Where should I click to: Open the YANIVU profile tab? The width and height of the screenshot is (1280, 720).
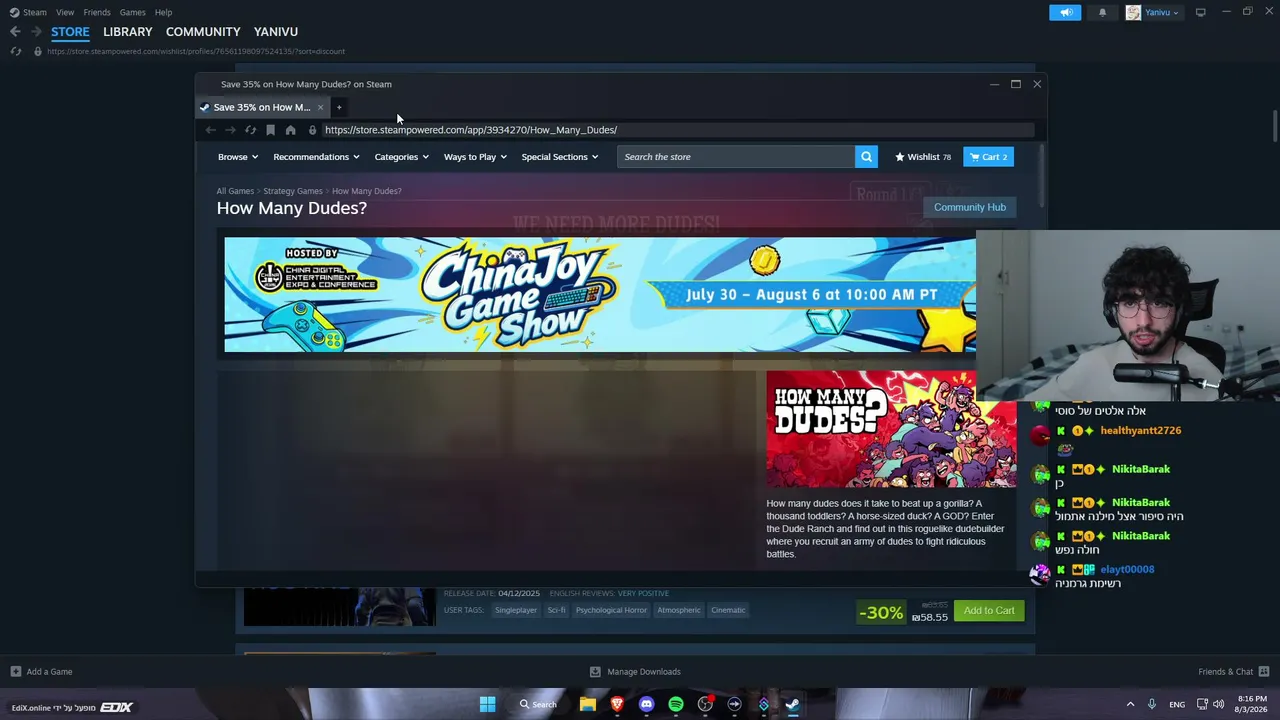pos(276,32)
